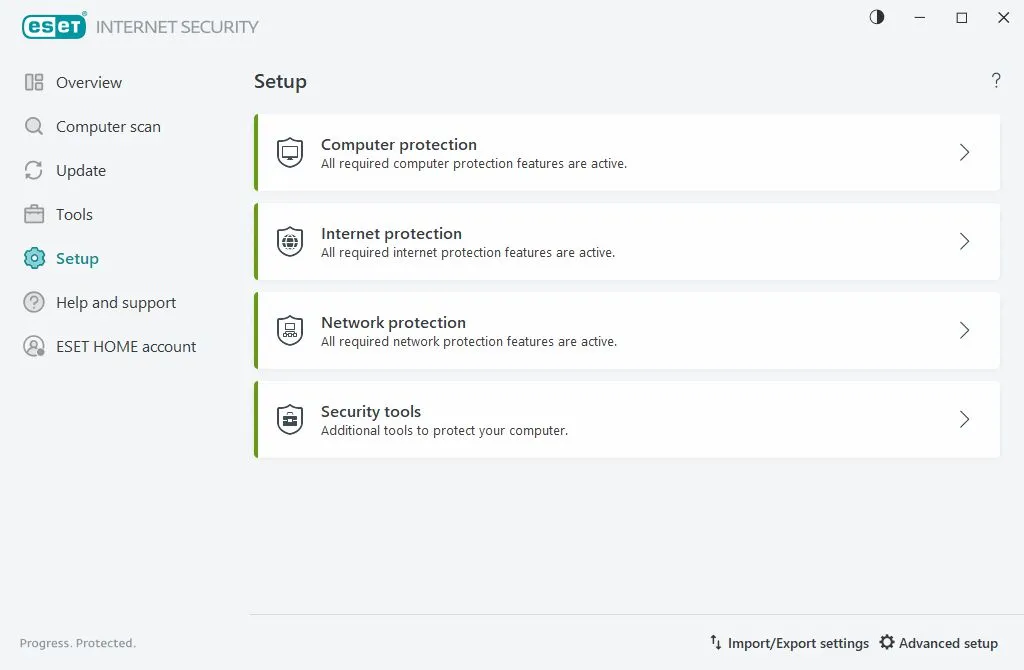Click the Import/Export settings link
Viewport: 1024px width, 670px height.
[x=798, y=643]
